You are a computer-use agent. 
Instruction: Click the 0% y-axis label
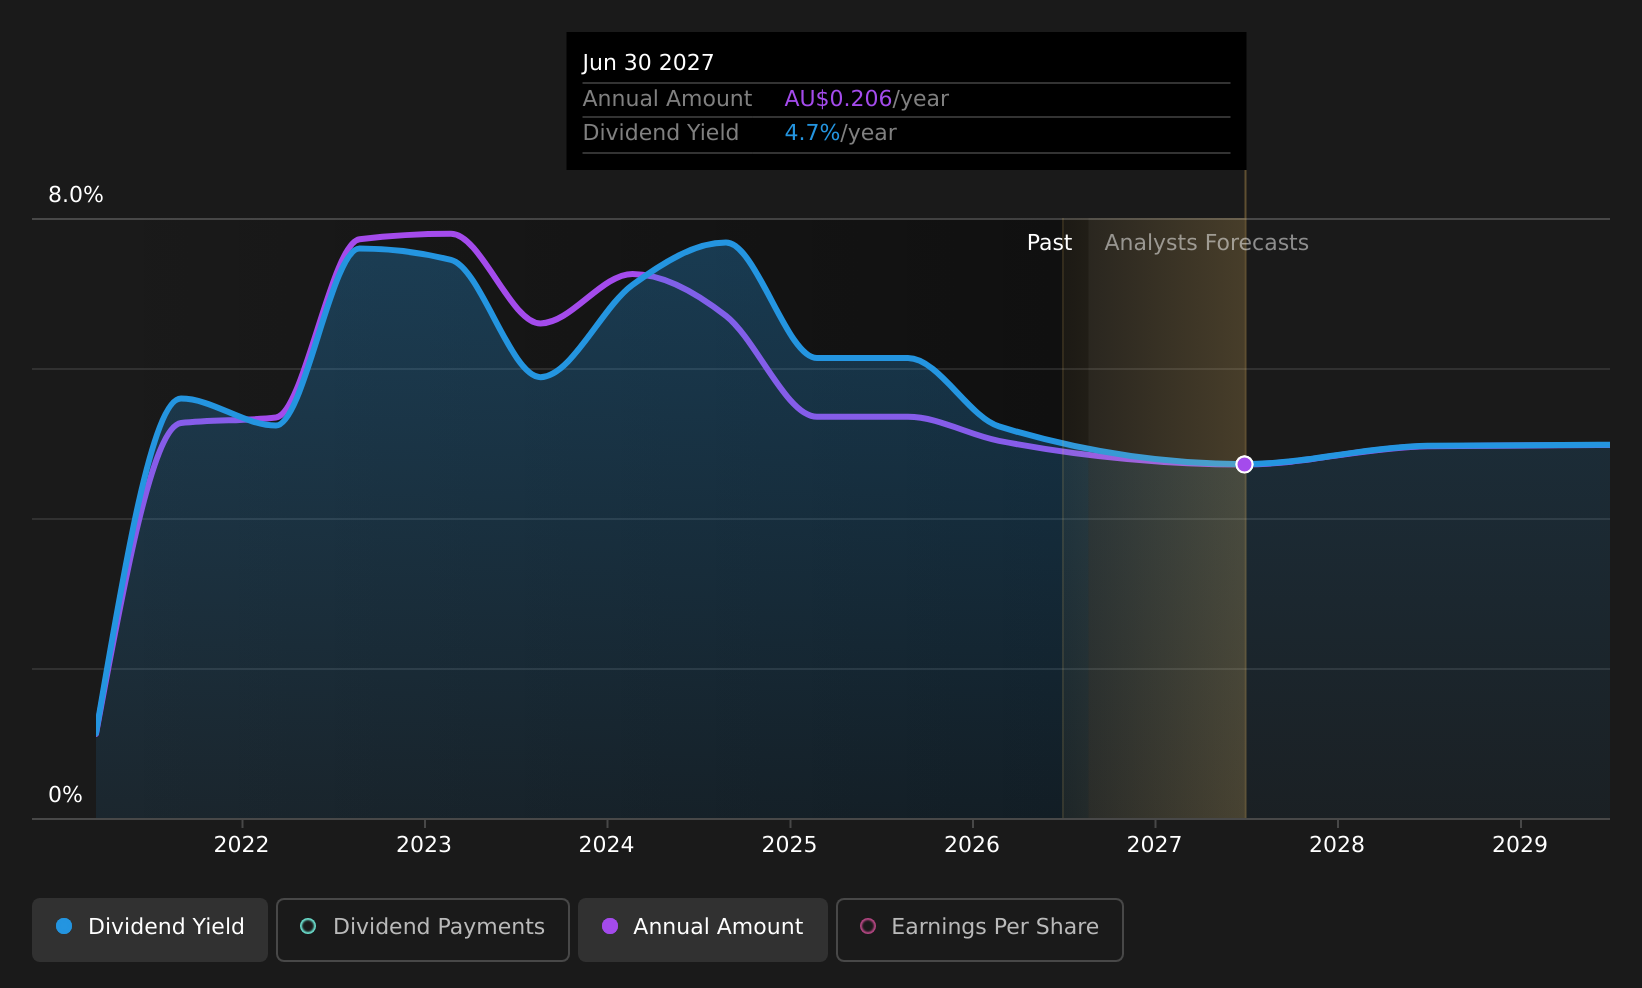[65, 795]
